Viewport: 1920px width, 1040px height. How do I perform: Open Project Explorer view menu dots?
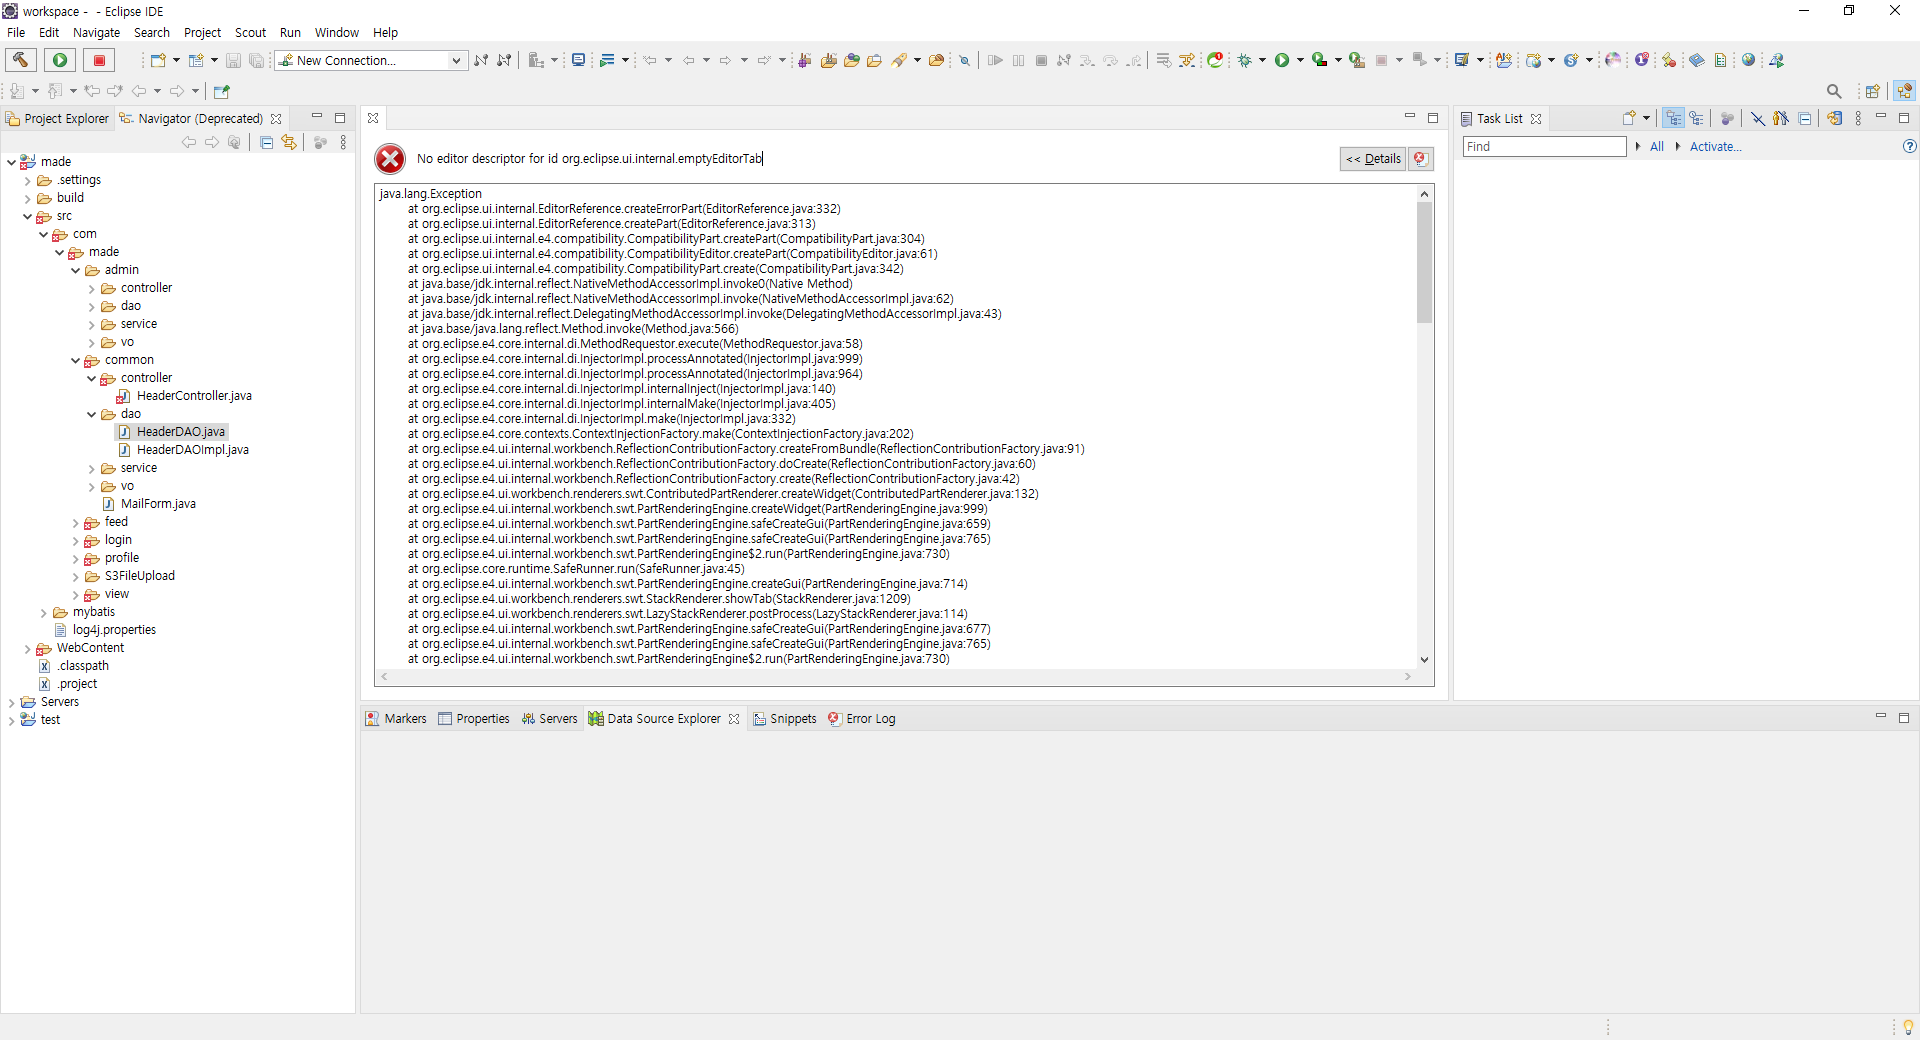pos(343,143)
